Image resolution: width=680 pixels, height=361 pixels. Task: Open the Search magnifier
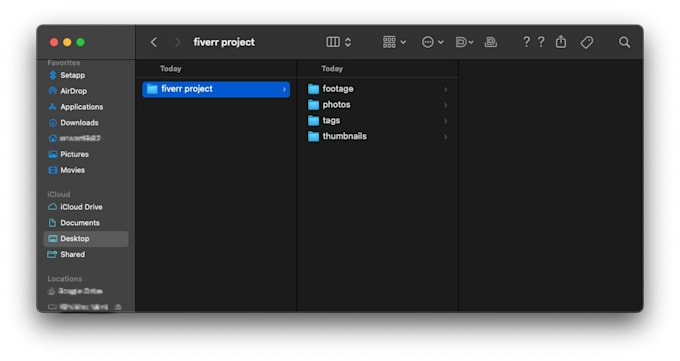click(x=624, y=42)
